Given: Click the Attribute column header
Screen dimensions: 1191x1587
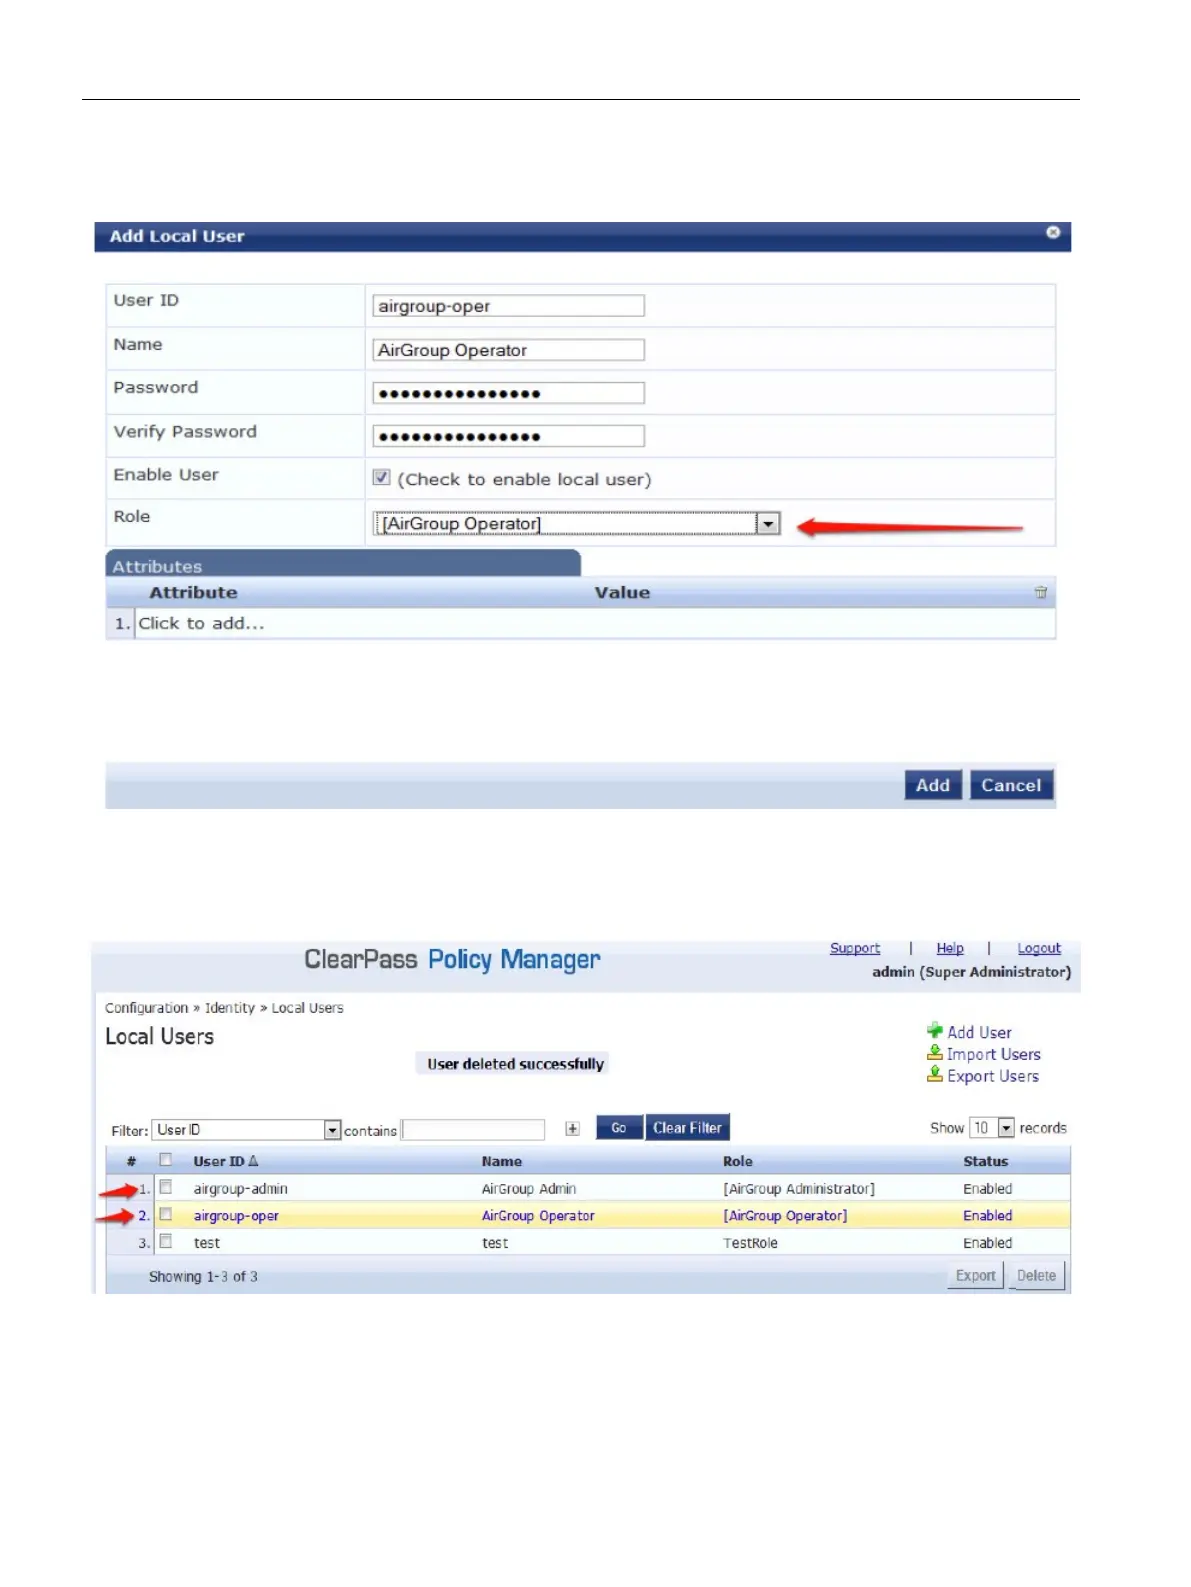Looking at the screenshot, I should (193, 592).
